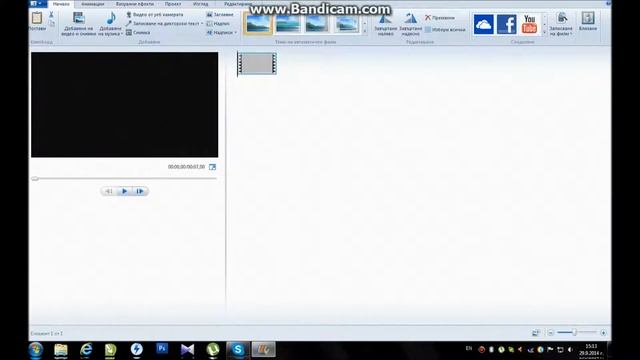Image resolution: width=640 pixels, height=360 pixels.
Task: Click the OneDrive cloud share icon
Action: [483, 24]
